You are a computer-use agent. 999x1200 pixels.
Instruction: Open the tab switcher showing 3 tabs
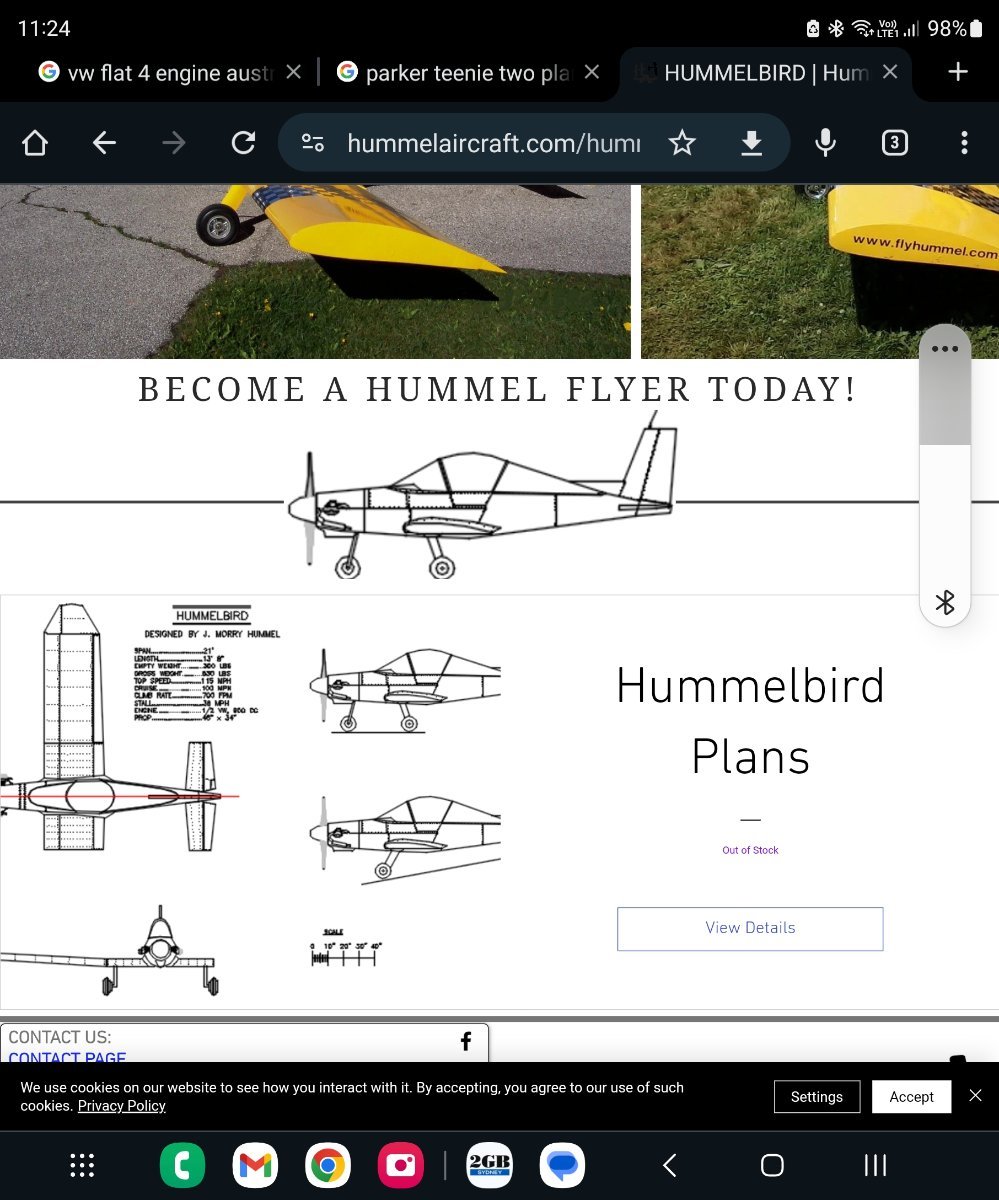[894, 143]
